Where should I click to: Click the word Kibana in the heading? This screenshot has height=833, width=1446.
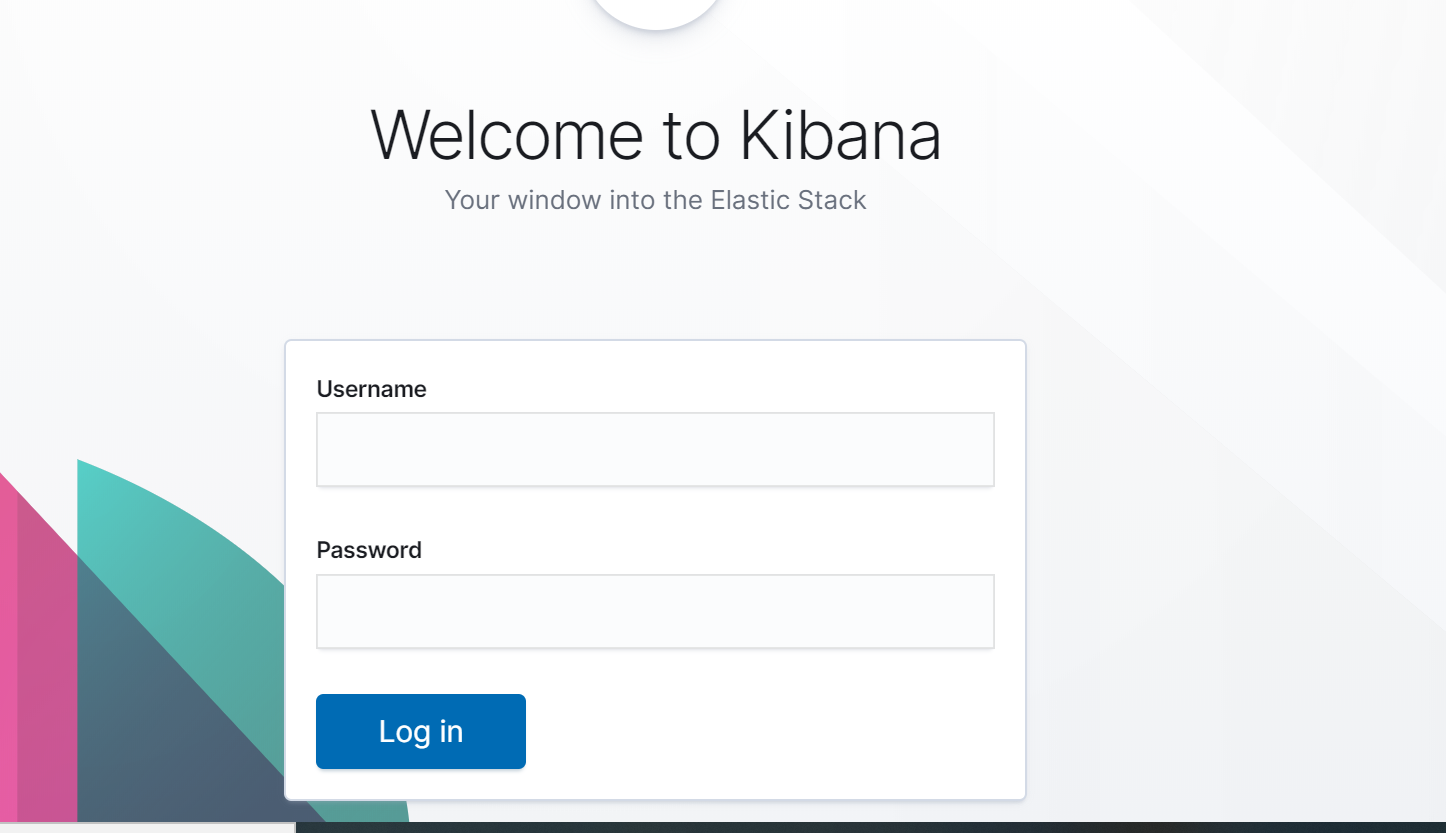(x=840, y=134)
